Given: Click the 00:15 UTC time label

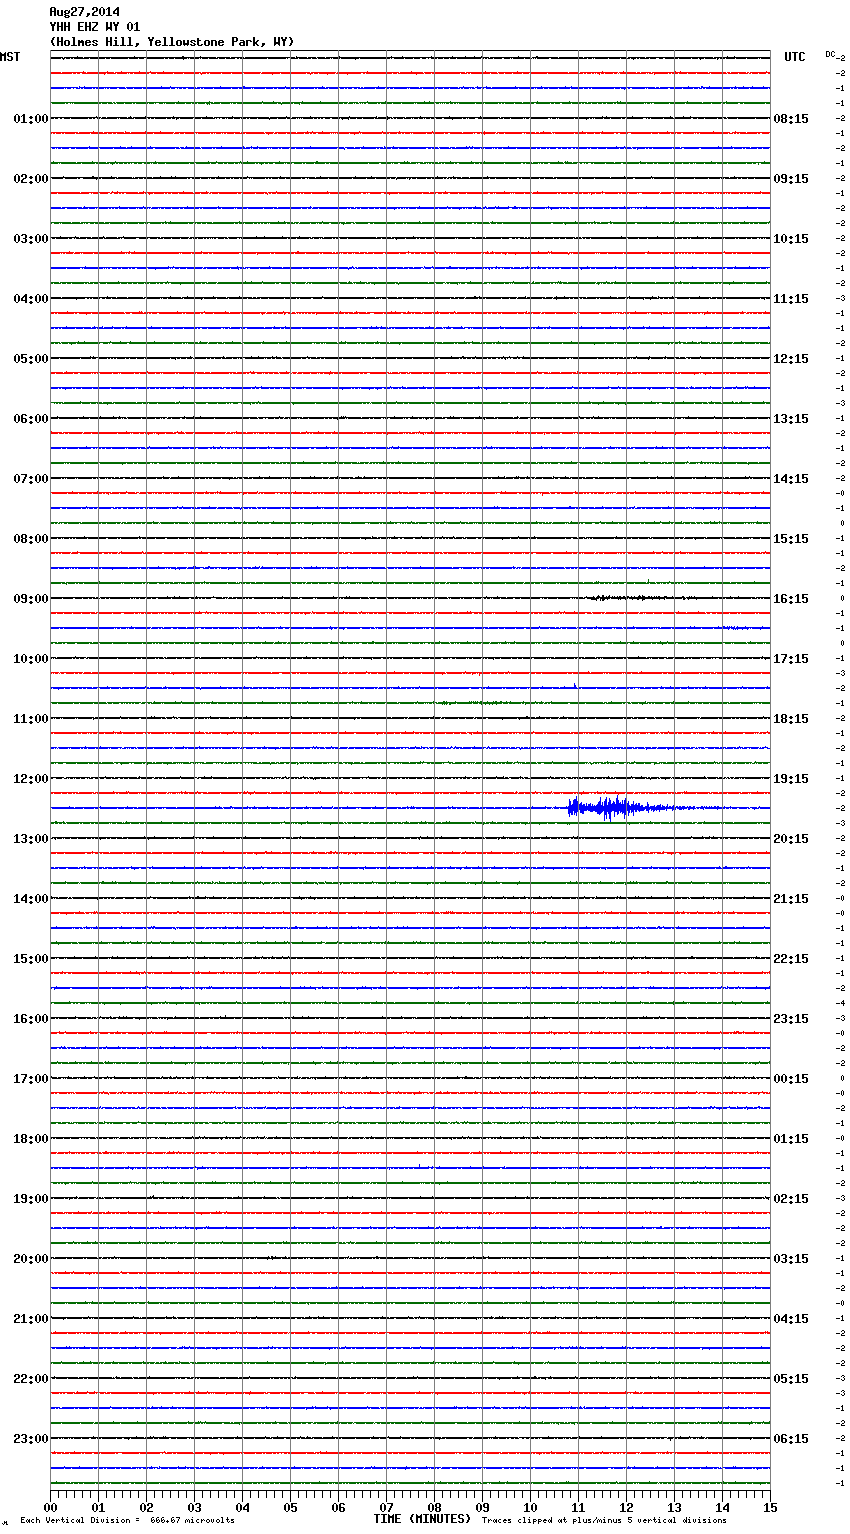Looking at the screenshot, I should pos(791,1079).
